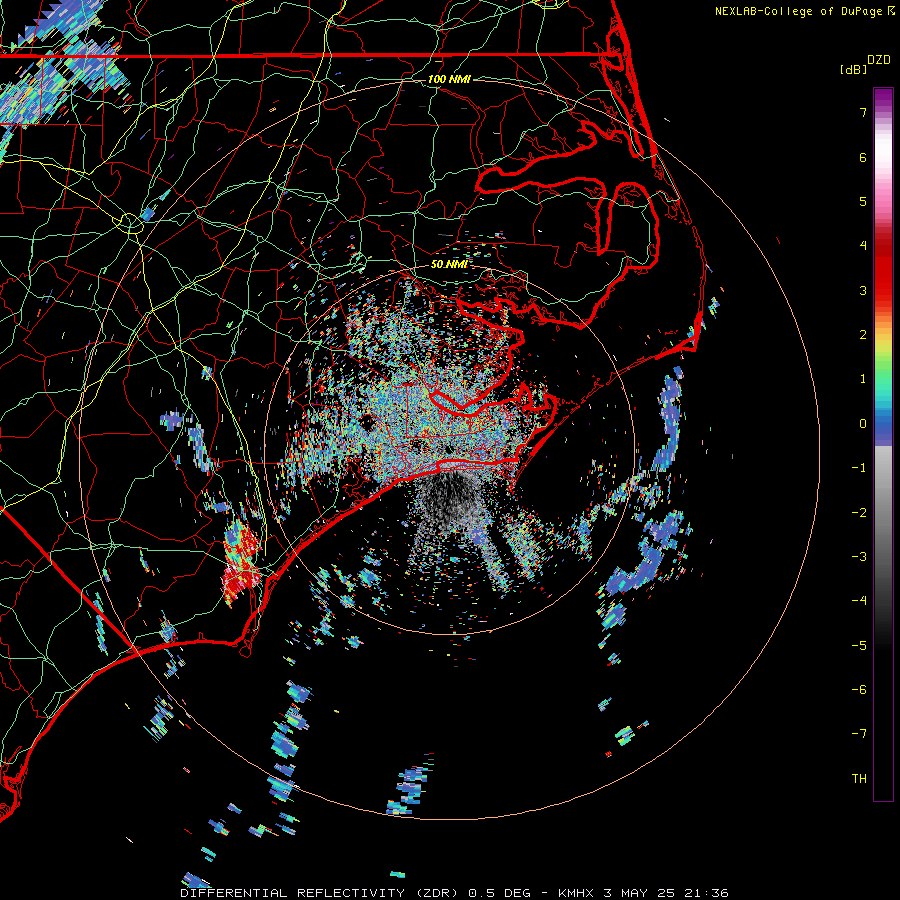Click the "NEXLAB-College of DuPage" credit text
Image resolution: width=900 pixels, height=900 pixels.
(798, 11)
